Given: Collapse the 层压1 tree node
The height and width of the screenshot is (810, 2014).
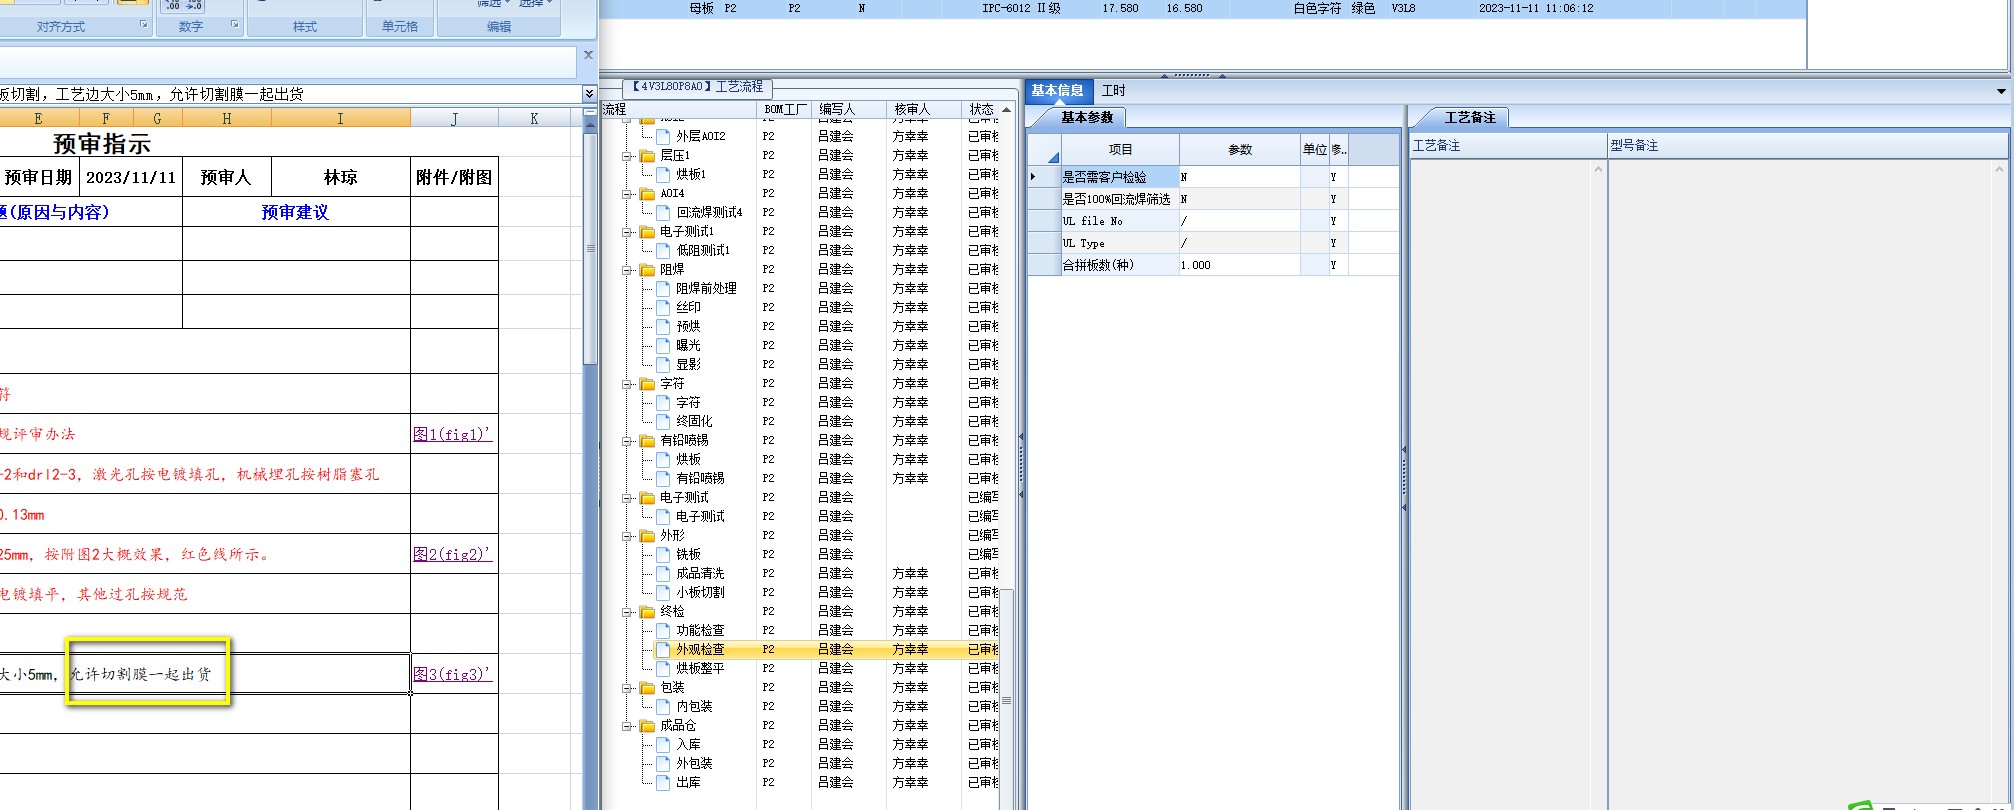Looking at the screenshot, I should point(627,156).
